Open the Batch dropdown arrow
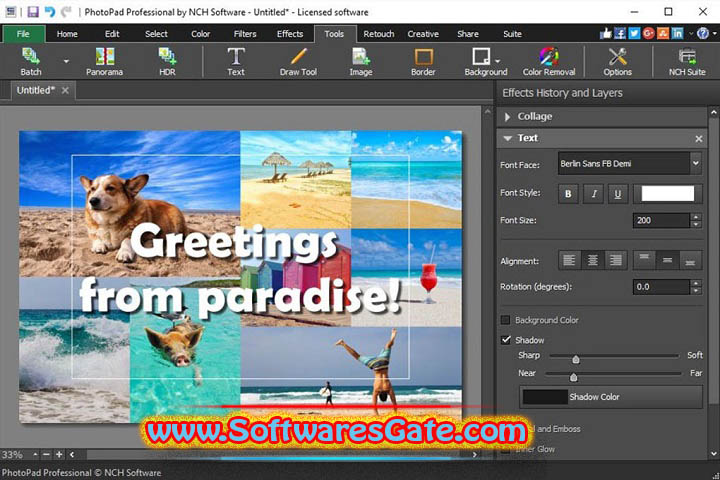 tap(66, 61)
